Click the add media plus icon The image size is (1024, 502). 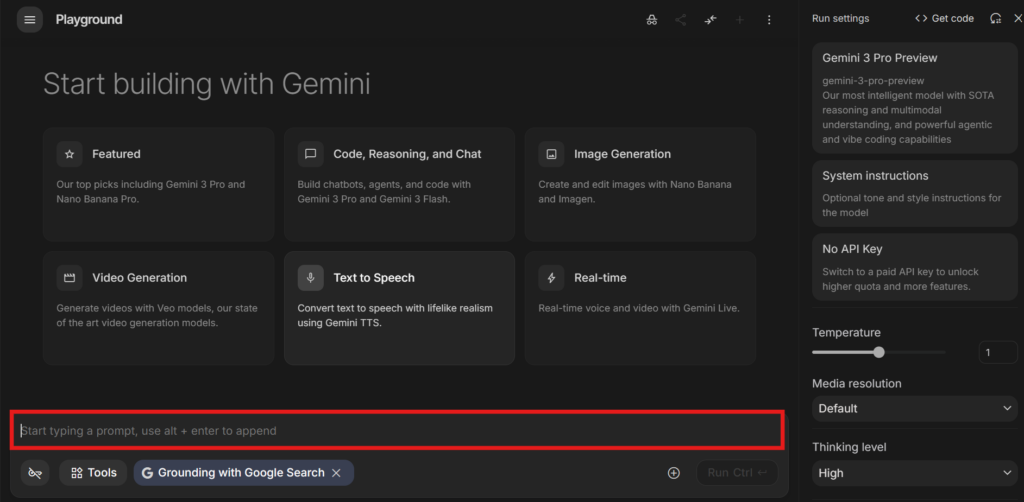(x=674, y=473)
